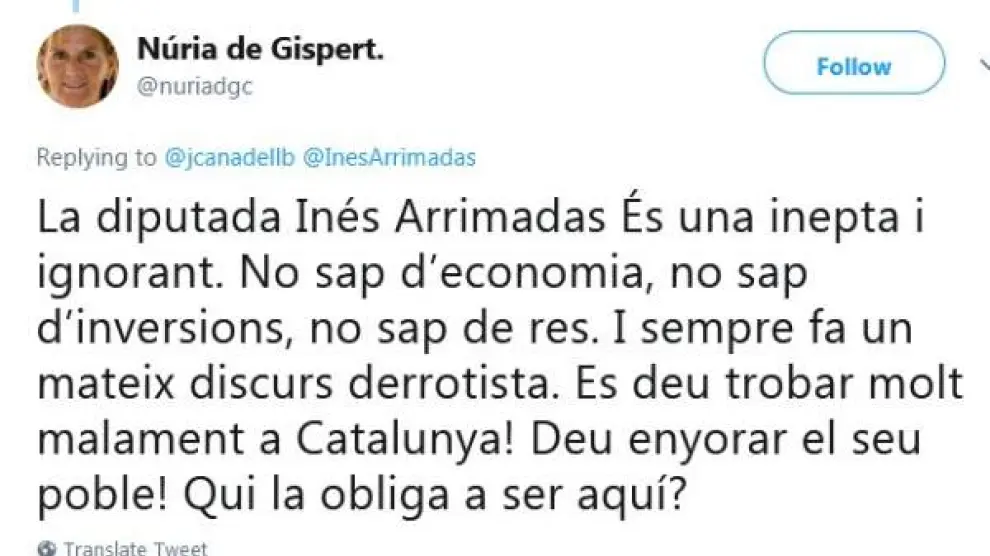990x556 pixels.
Task: Click the "Replying to" label
Action: point(96,157)
